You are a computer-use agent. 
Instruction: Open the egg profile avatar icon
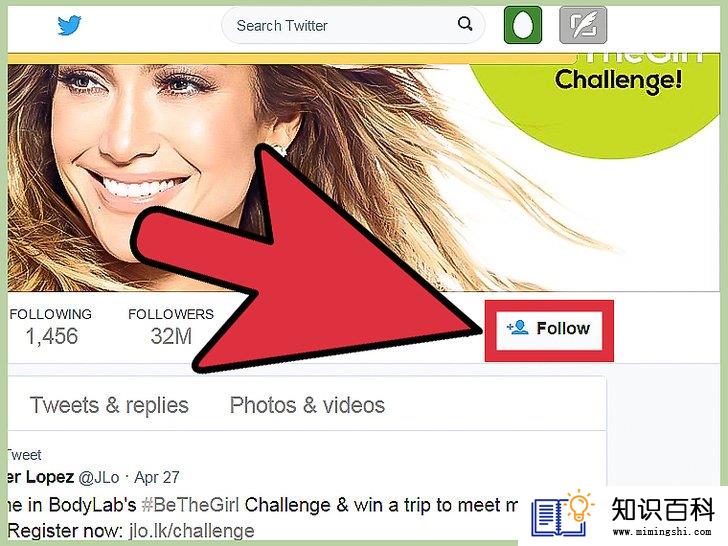tap(523, 25)
